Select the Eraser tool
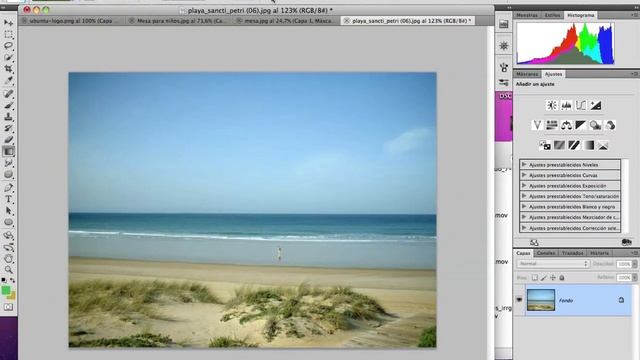The height and width of the screenshot is (360, 640). (9, 140)
